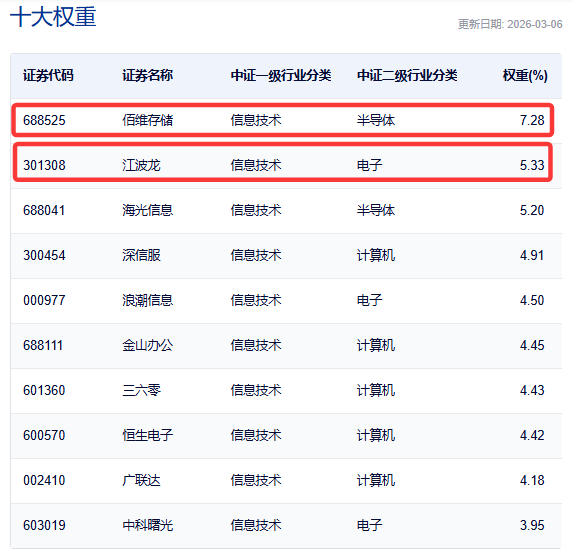Click 信息技术 in the 海光信息 row
The height and width of the screenshot is (552, 573).
coord(256,210)
